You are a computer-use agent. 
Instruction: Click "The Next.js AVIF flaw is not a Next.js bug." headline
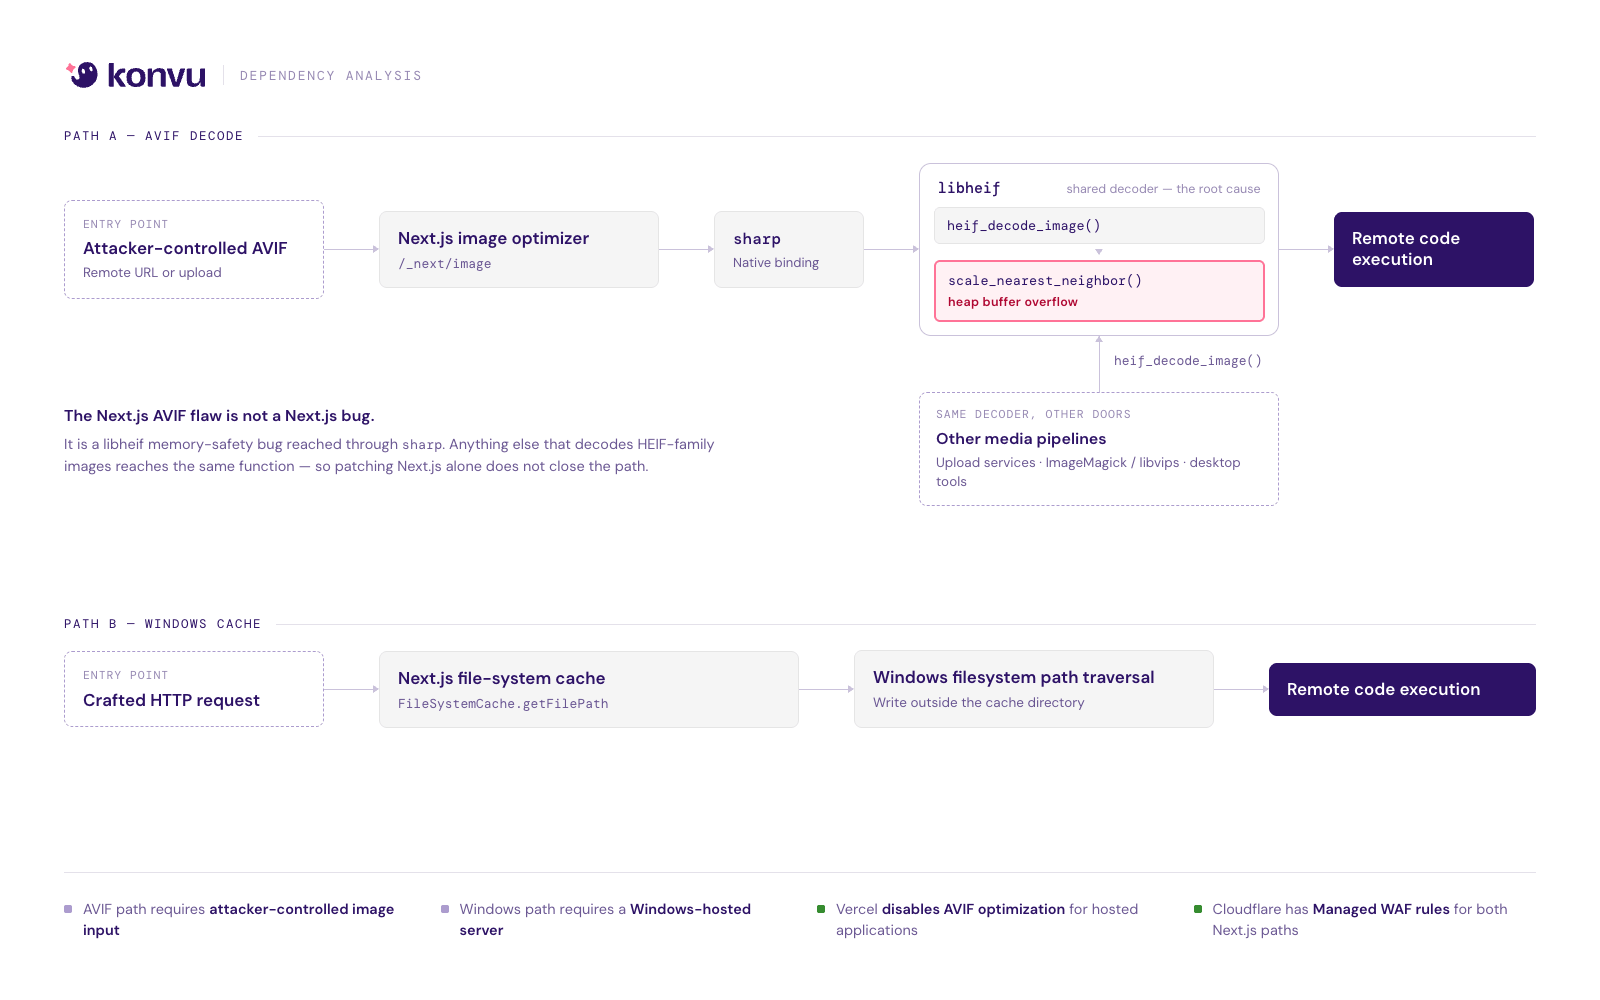click(219, 416)
